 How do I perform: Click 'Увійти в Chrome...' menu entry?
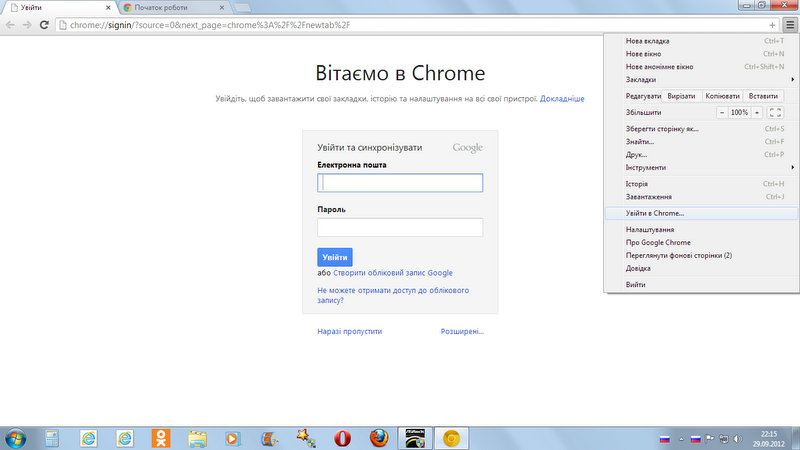(702, 213)
